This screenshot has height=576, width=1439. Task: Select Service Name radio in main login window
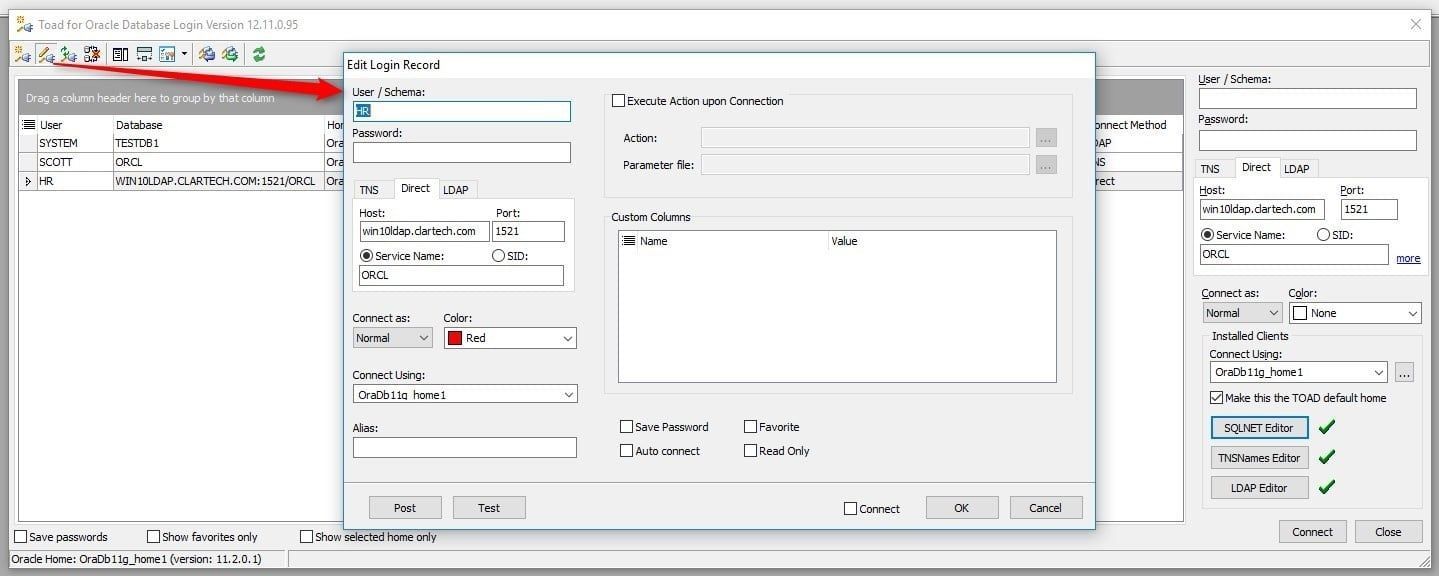[1208, 235]
